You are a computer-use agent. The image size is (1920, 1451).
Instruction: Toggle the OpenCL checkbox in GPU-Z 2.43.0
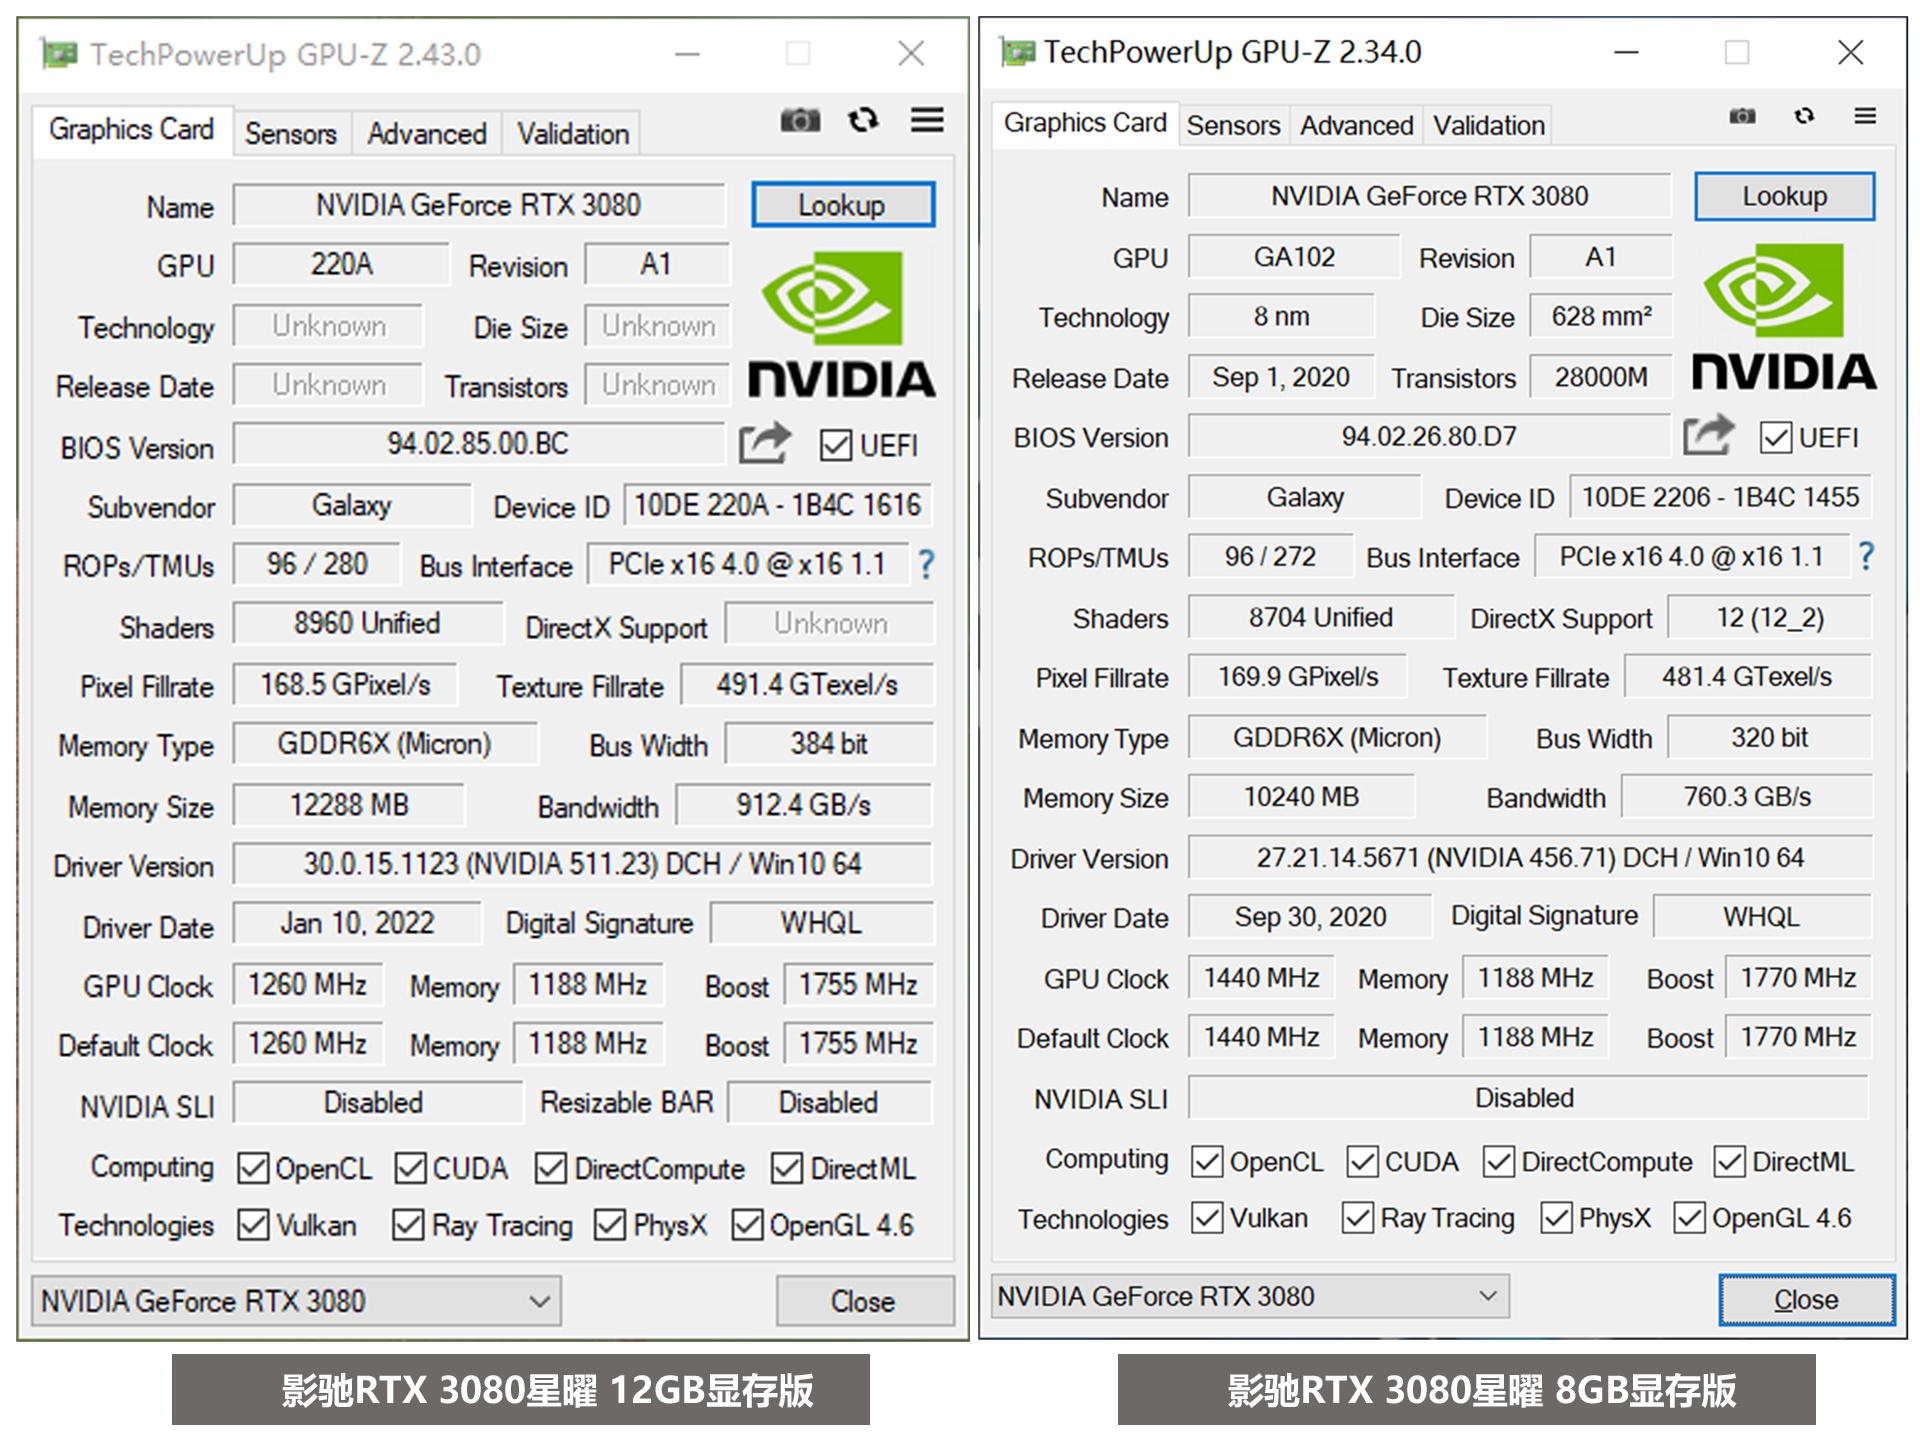pos(253,1167)
